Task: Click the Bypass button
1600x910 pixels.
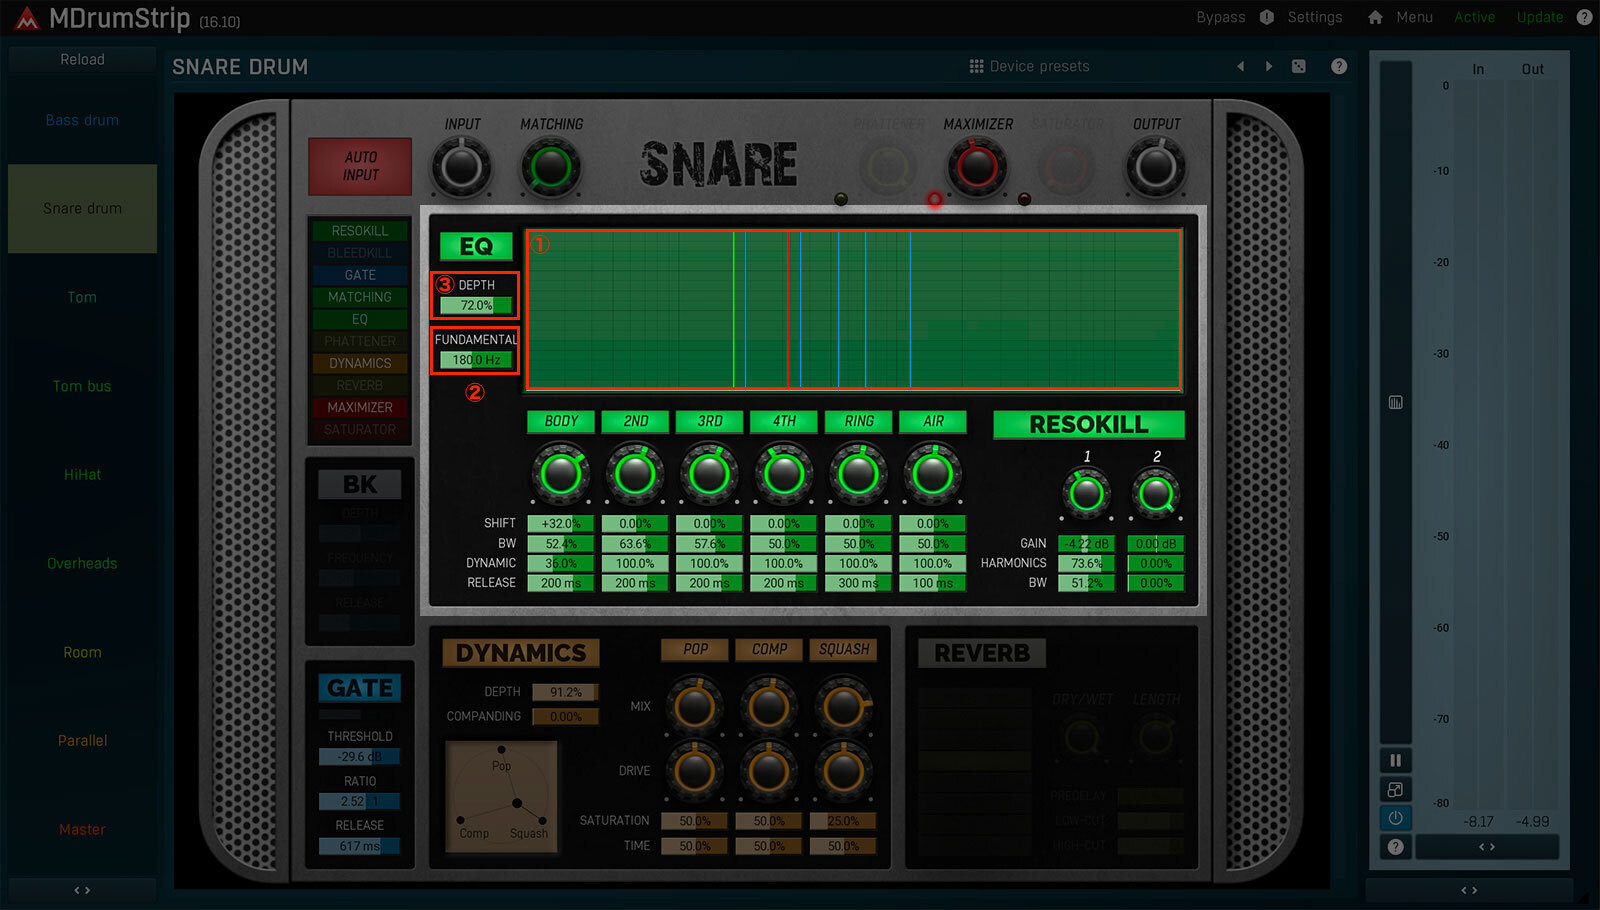Action: [1220, 17]
